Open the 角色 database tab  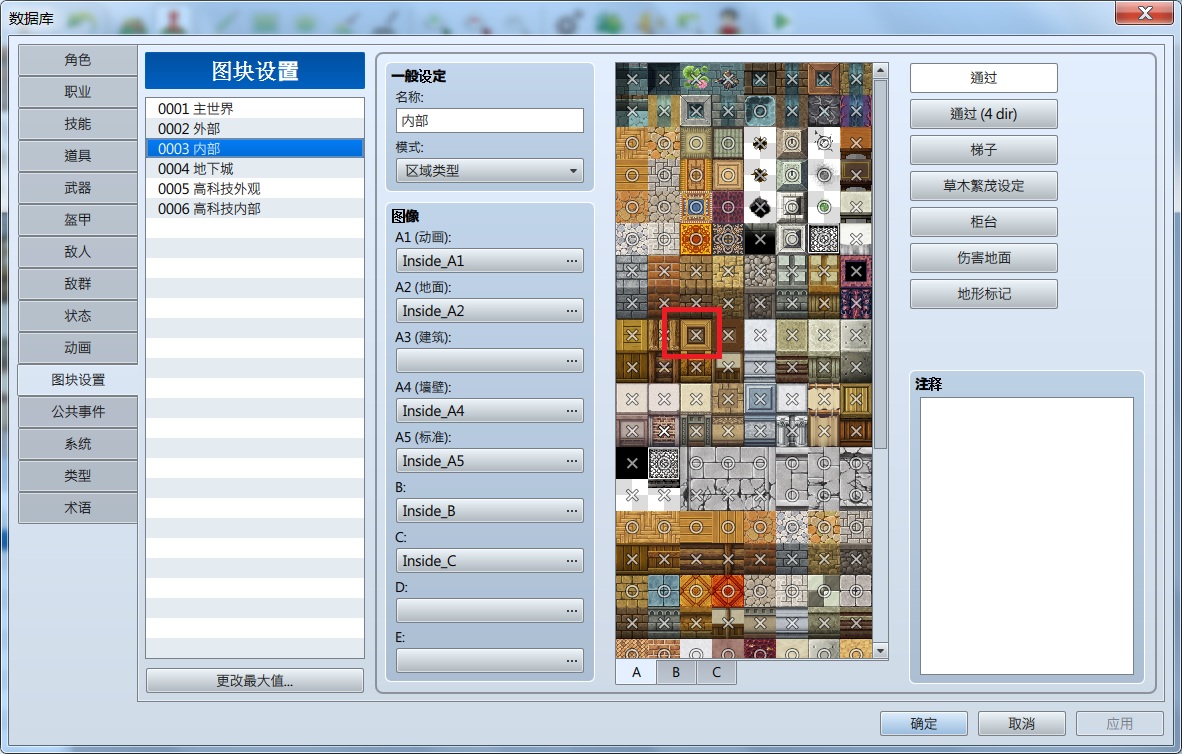click(x=78, y=60)
